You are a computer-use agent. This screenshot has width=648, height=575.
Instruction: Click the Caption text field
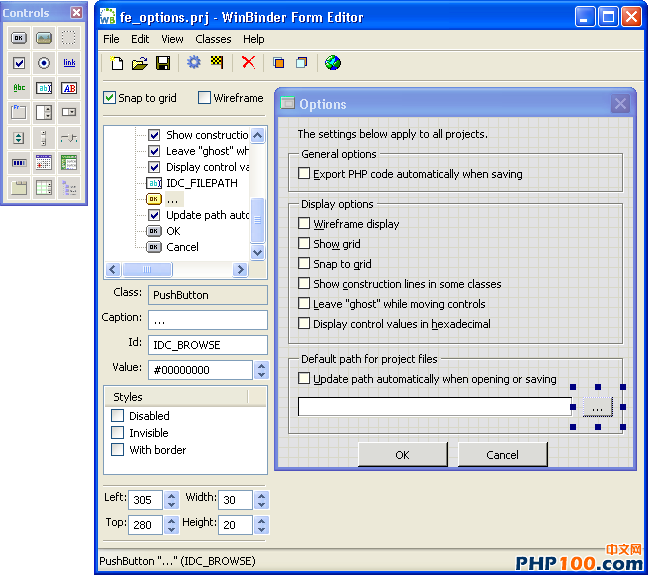click(208, 320)
